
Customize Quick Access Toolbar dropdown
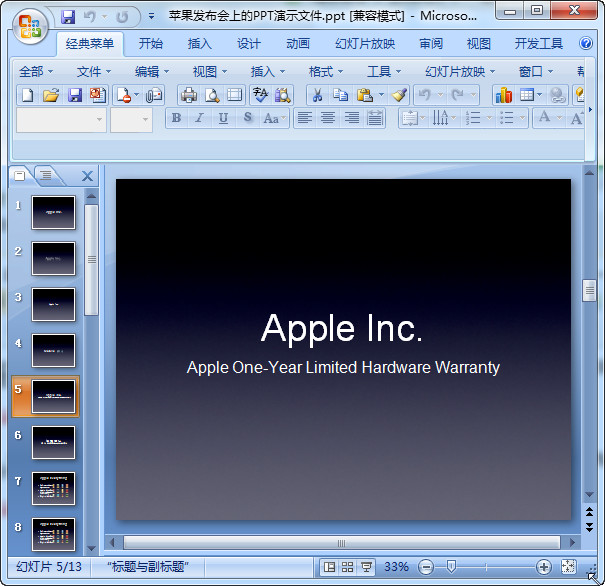click(151, 17)
